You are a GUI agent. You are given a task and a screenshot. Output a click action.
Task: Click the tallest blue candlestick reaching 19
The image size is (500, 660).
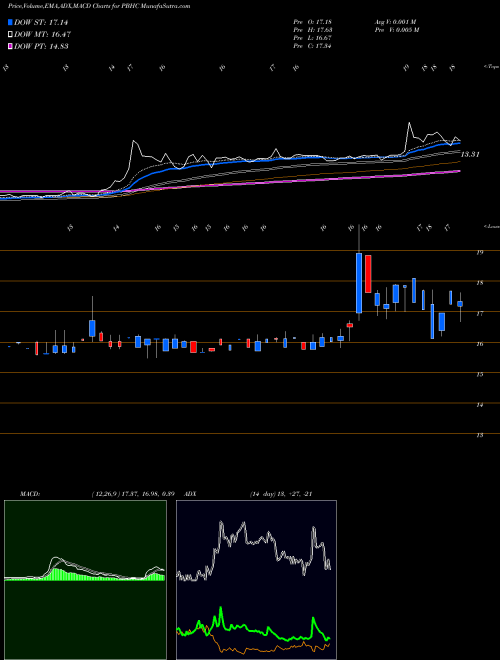click(x=359, y=283)
